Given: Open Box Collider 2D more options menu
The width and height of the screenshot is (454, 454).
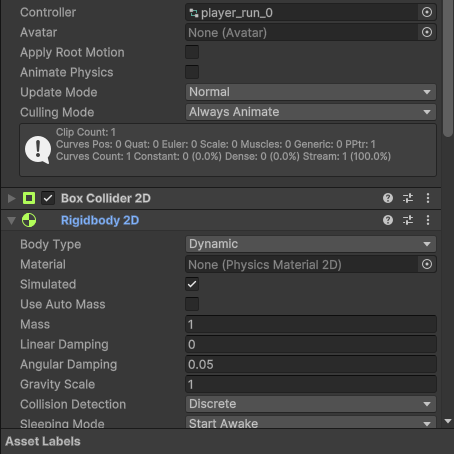Looking at the screenshot, I should [x=428, y=198].
